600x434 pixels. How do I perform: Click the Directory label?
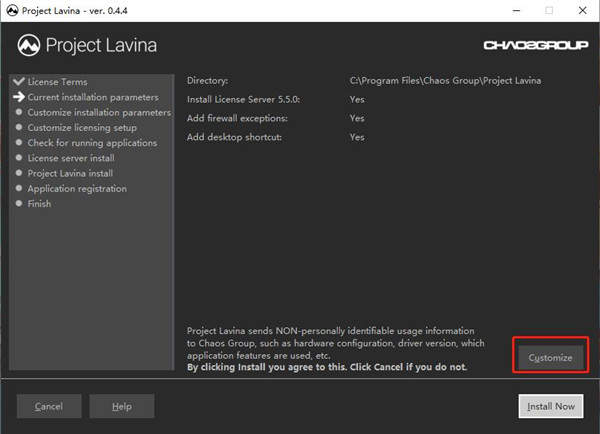coord(207,81)
